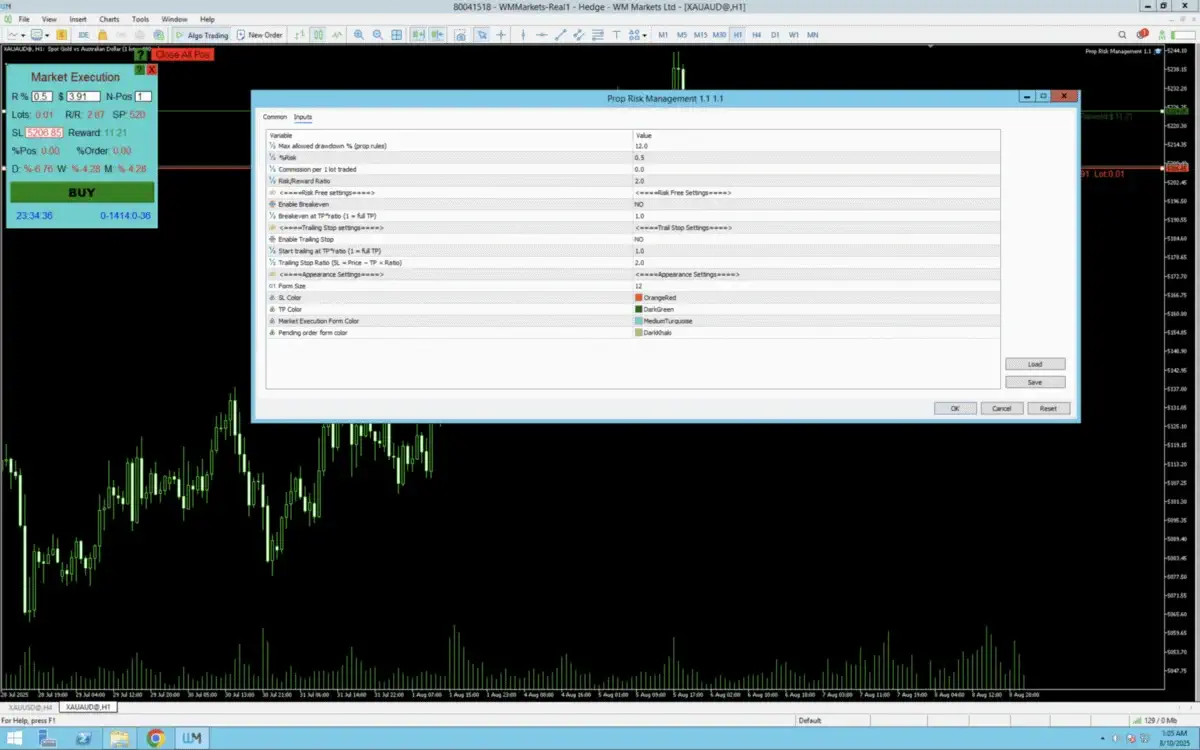Toggle the chart shift icon
Screen dimensions: 1200x750
click(437, 35)
